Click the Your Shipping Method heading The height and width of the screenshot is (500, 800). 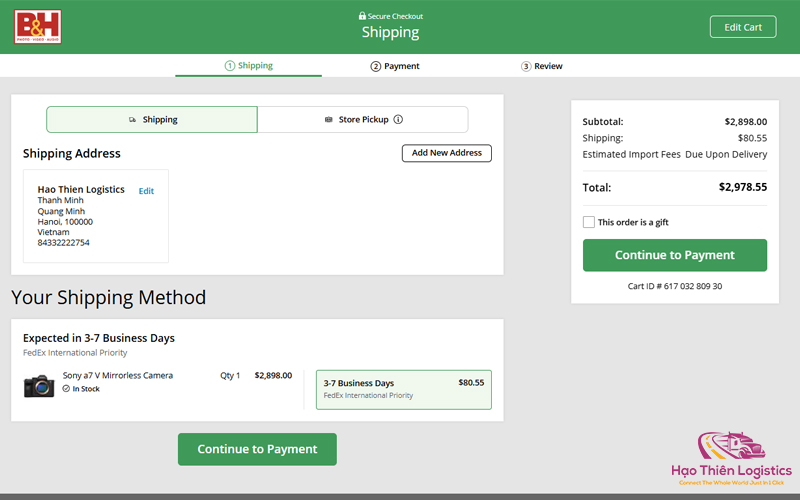pyautogui.click(x=109, y=297)
